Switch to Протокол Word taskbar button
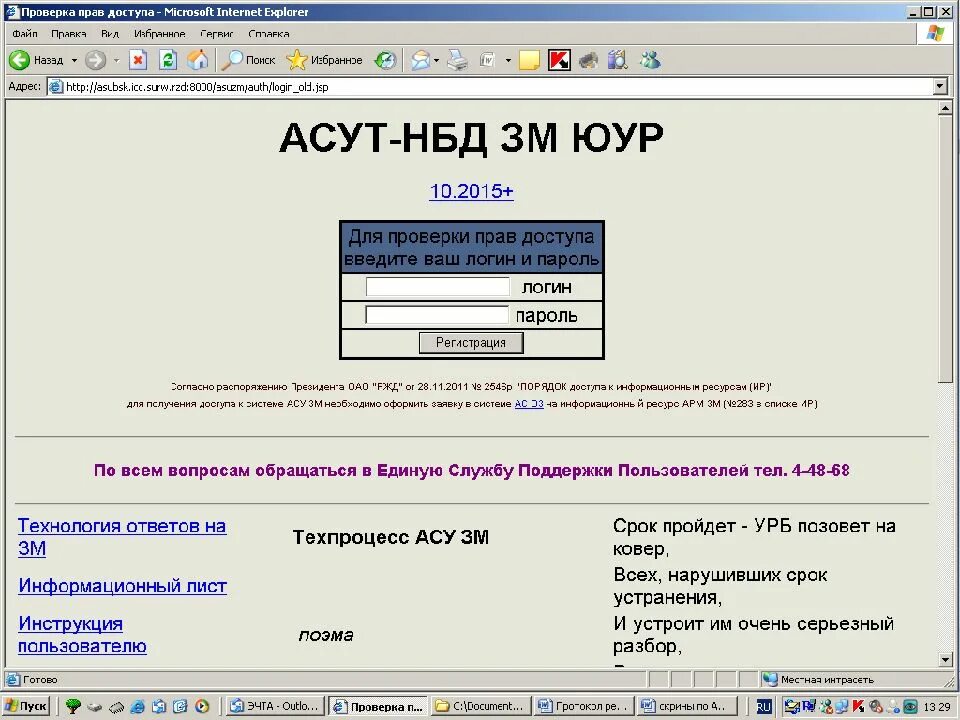This screenshot has height=720, width=960. click(x=583, y=706)
